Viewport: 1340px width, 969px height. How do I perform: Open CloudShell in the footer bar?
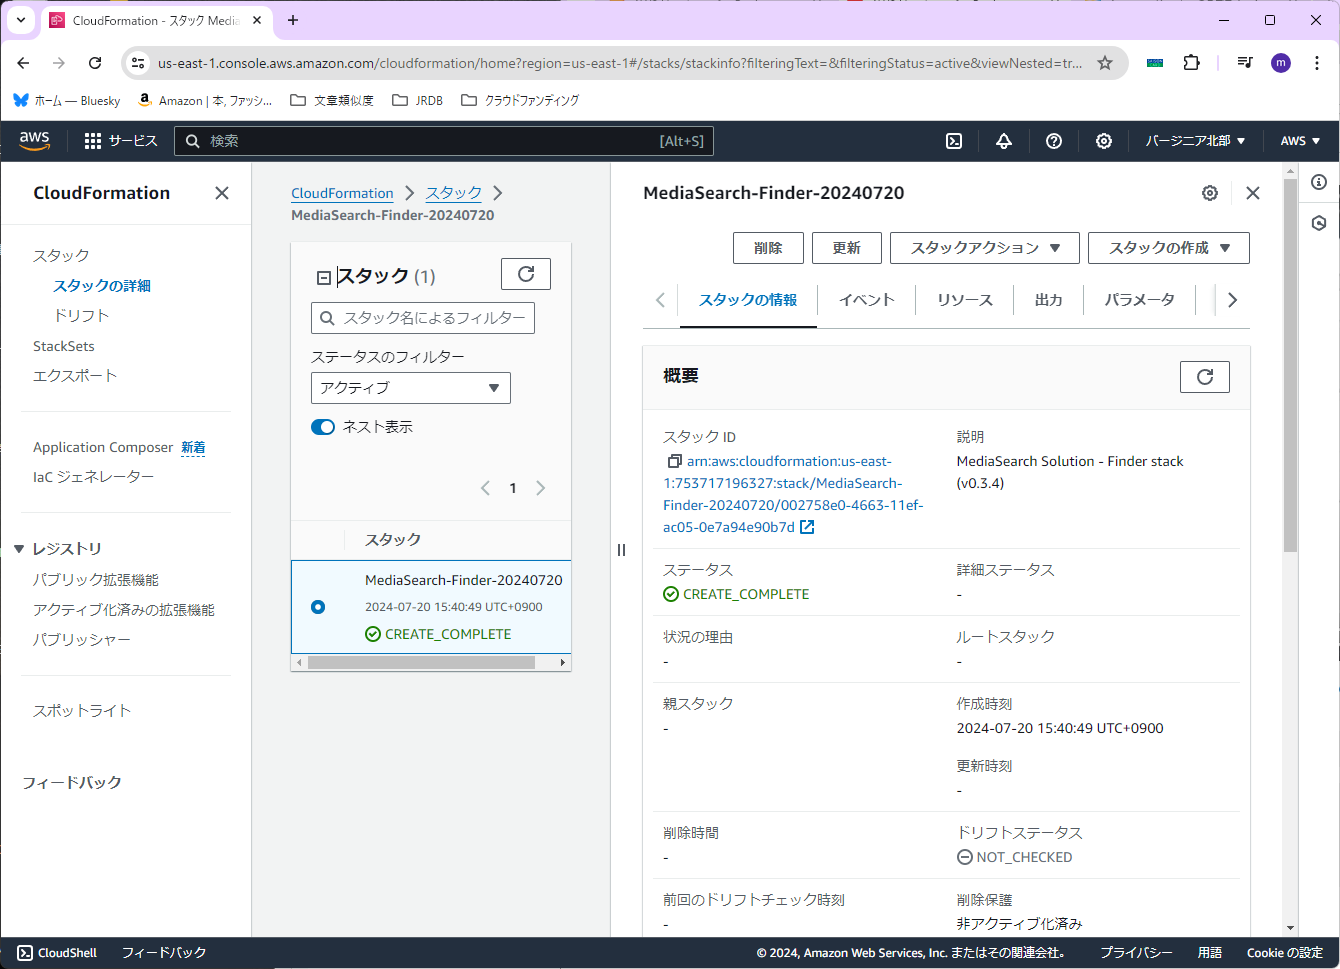57,953
